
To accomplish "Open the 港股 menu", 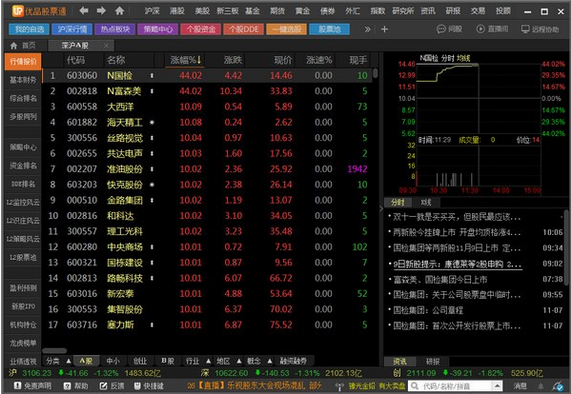I will tap(177, 11).
